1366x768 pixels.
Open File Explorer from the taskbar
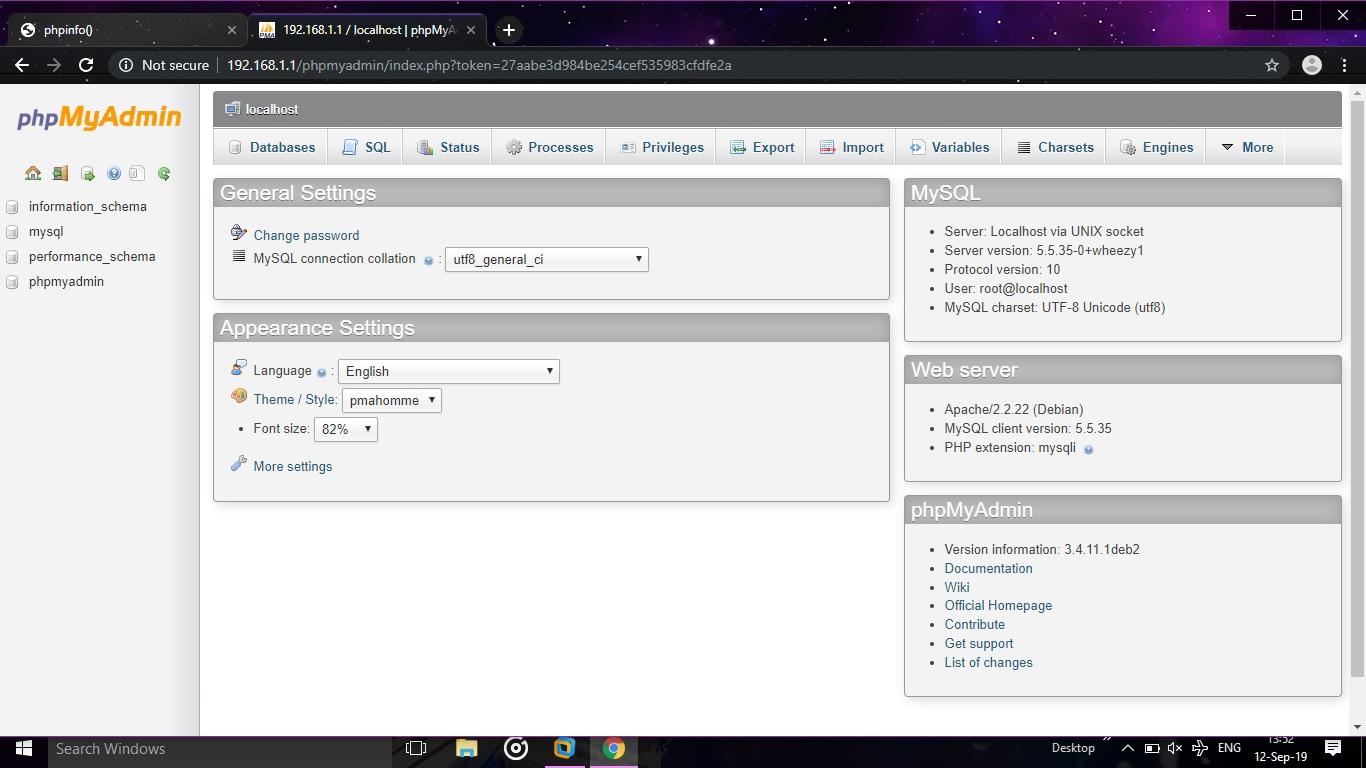[x=466, y=748]
